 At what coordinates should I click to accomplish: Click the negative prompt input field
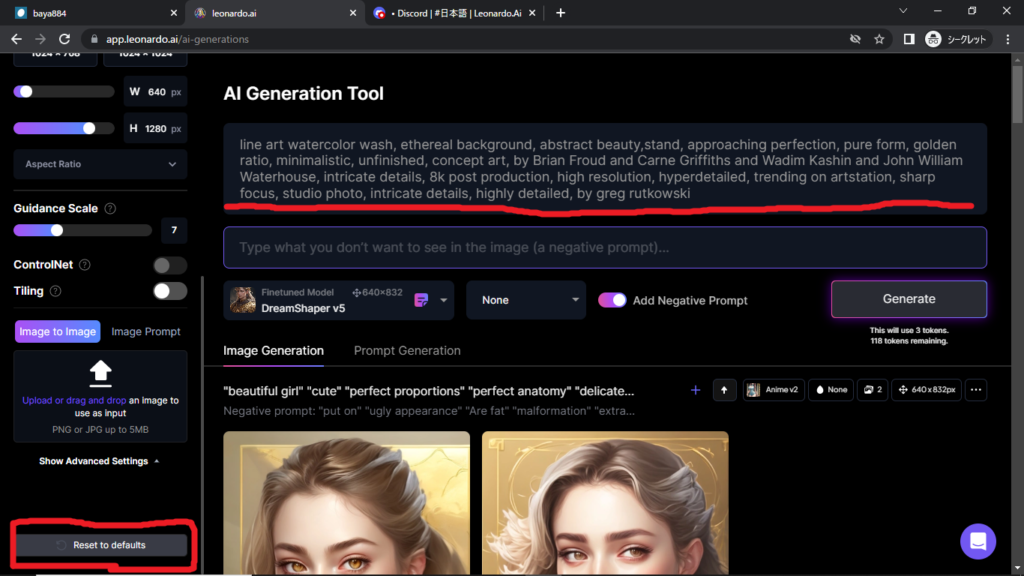point(604,247)
